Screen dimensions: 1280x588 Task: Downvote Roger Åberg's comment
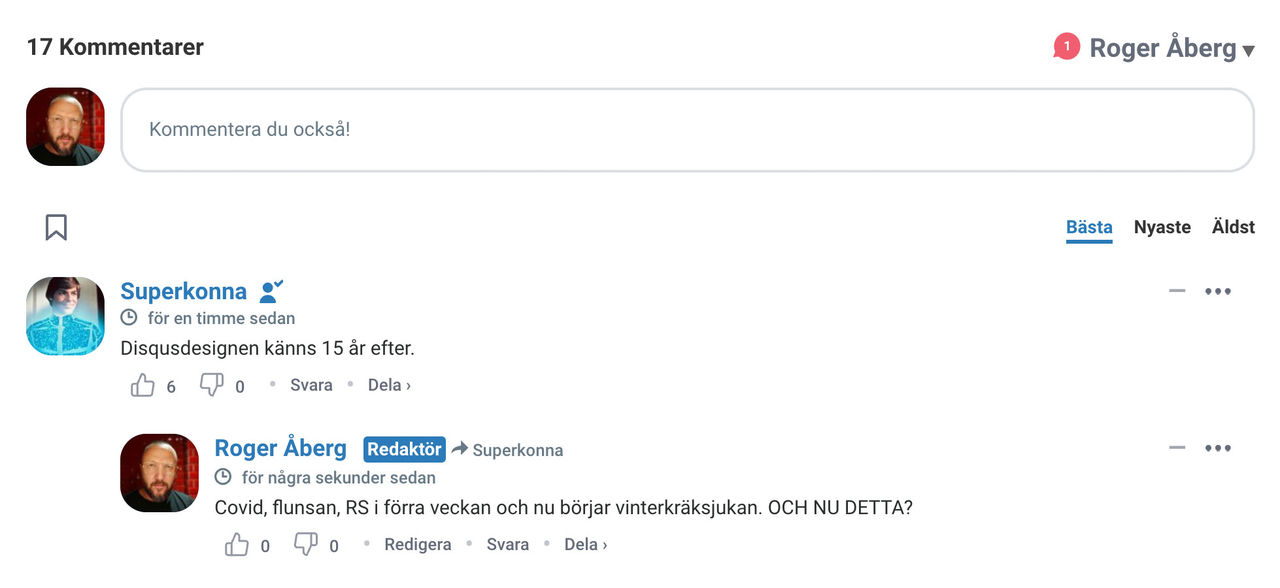(305, 543)
